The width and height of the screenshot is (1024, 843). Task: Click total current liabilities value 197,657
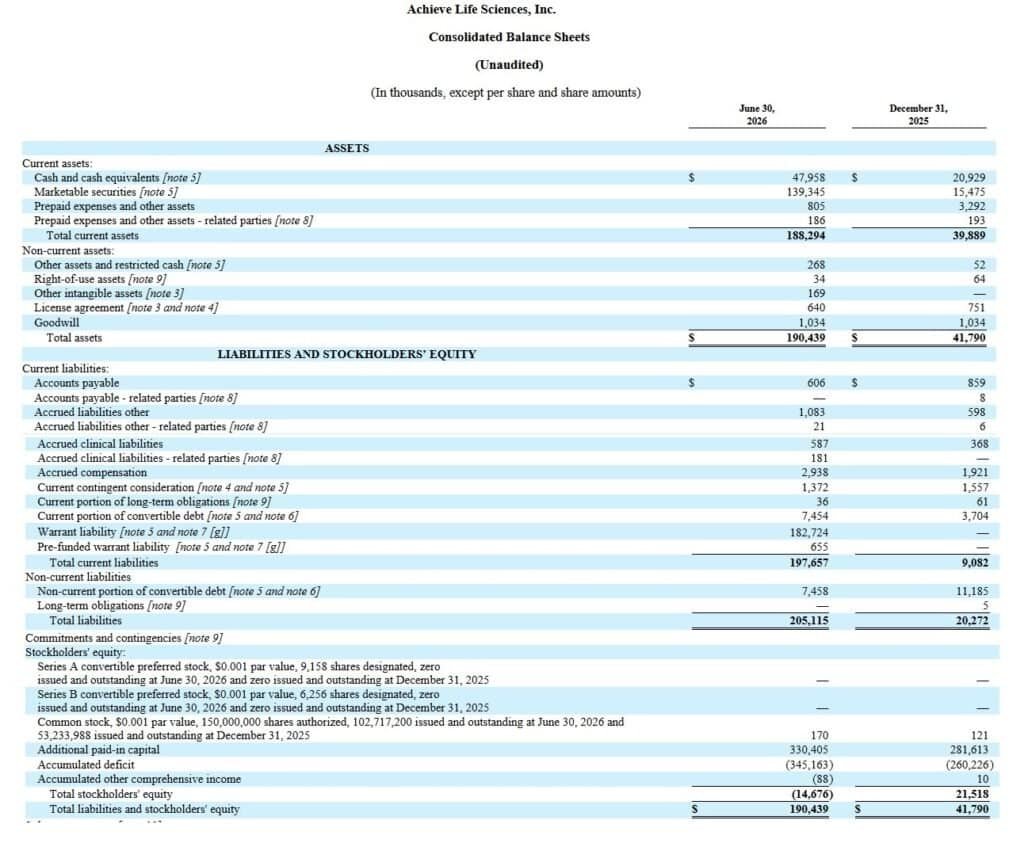click(809, 563)
